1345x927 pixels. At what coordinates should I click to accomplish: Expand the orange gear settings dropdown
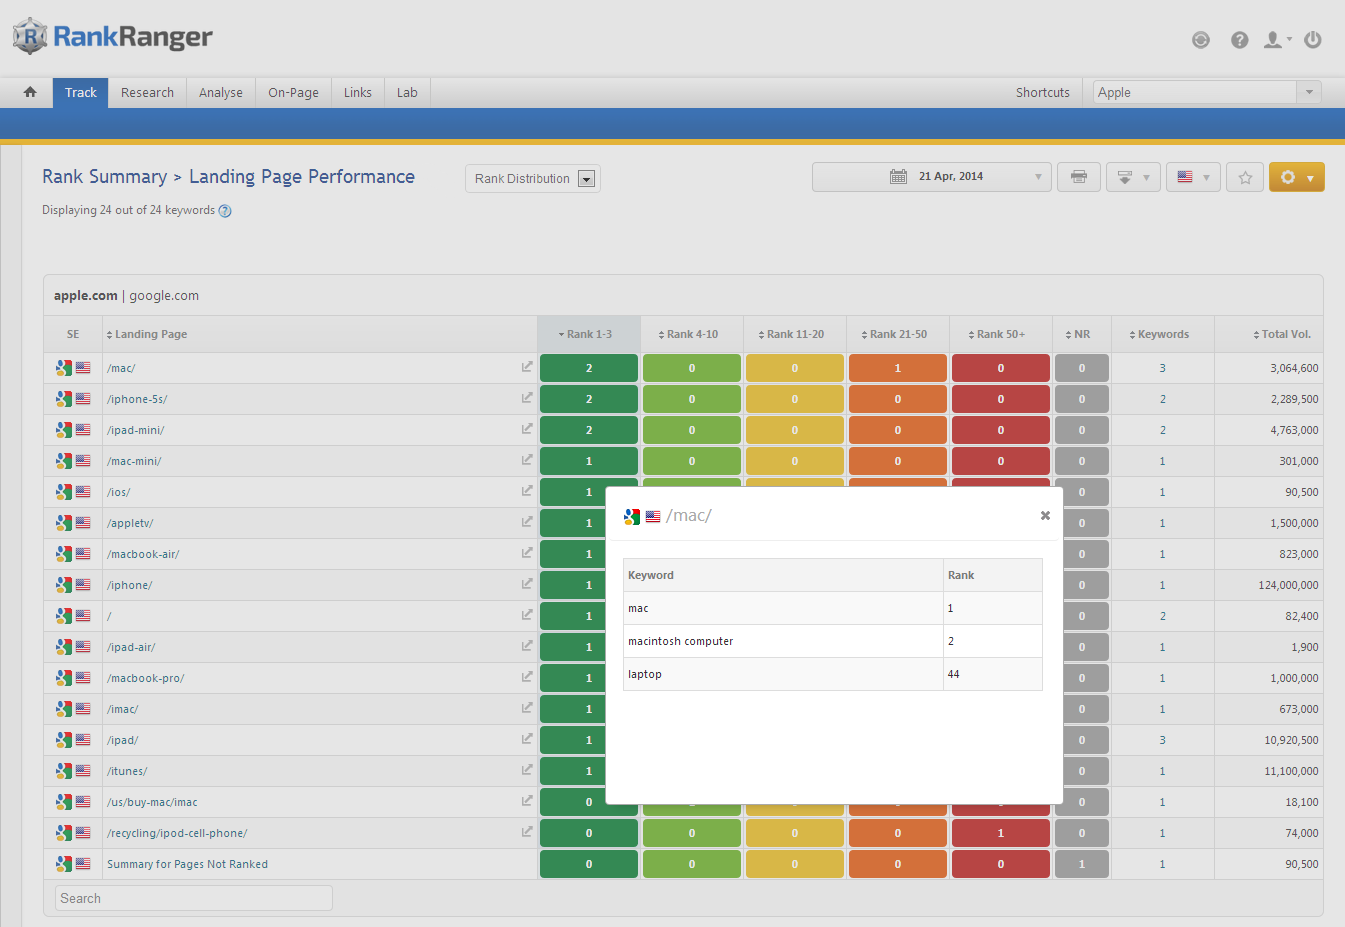[x=1296, y=177]
